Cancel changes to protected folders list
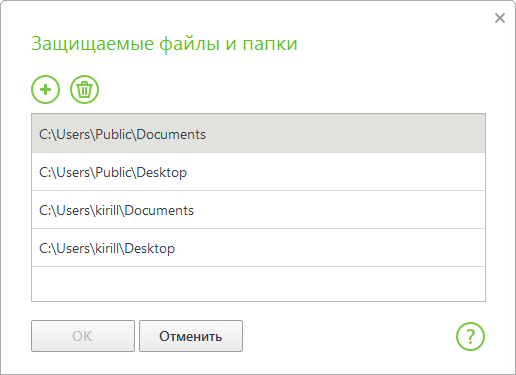Screen dimensions: 516x375 (x=191, y=336)
